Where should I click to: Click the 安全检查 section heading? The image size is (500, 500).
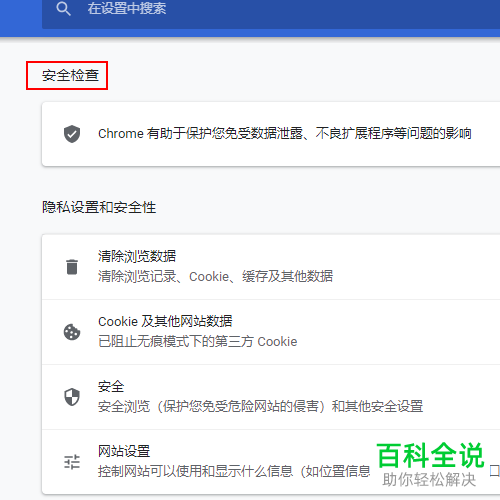70,75
